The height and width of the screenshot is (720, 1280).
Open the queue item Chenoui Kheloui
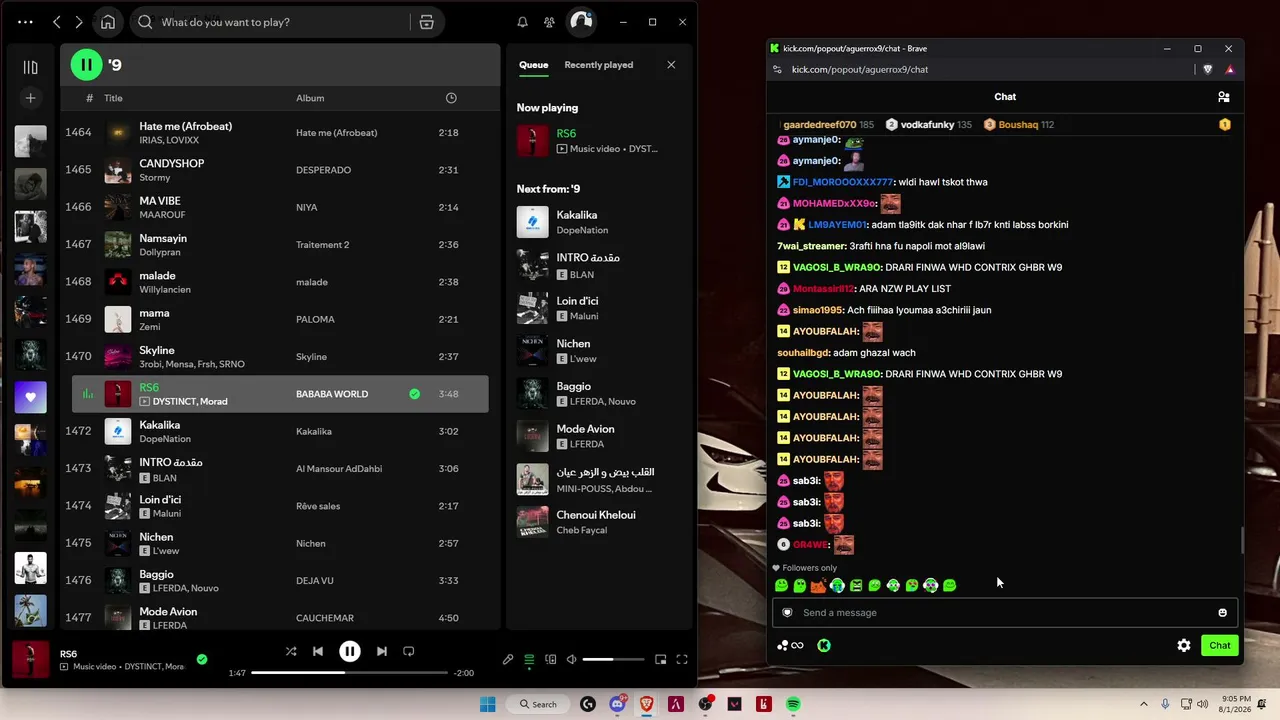pos(598,522)
